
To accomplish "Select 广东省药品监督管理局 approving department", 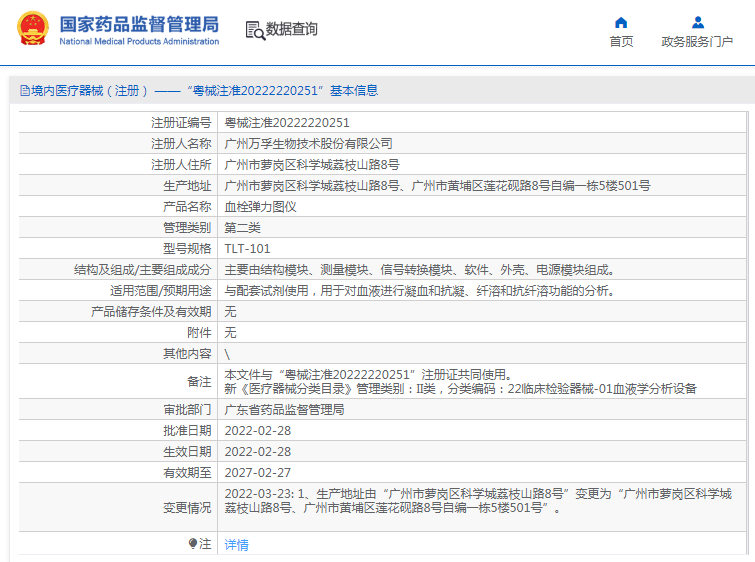I will 285,410.
